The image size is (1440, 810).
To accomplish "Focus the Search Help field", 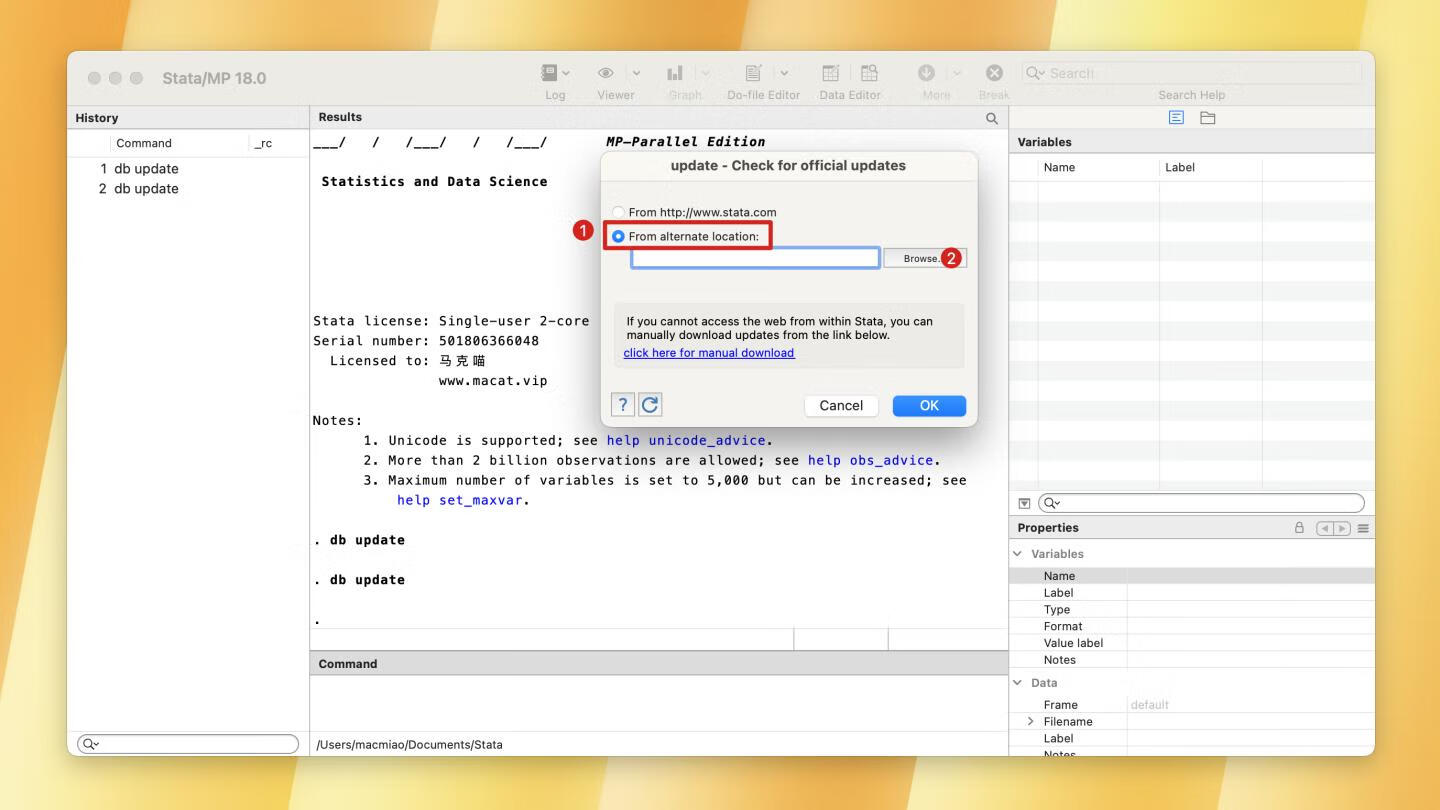I will click(1191, 73).
